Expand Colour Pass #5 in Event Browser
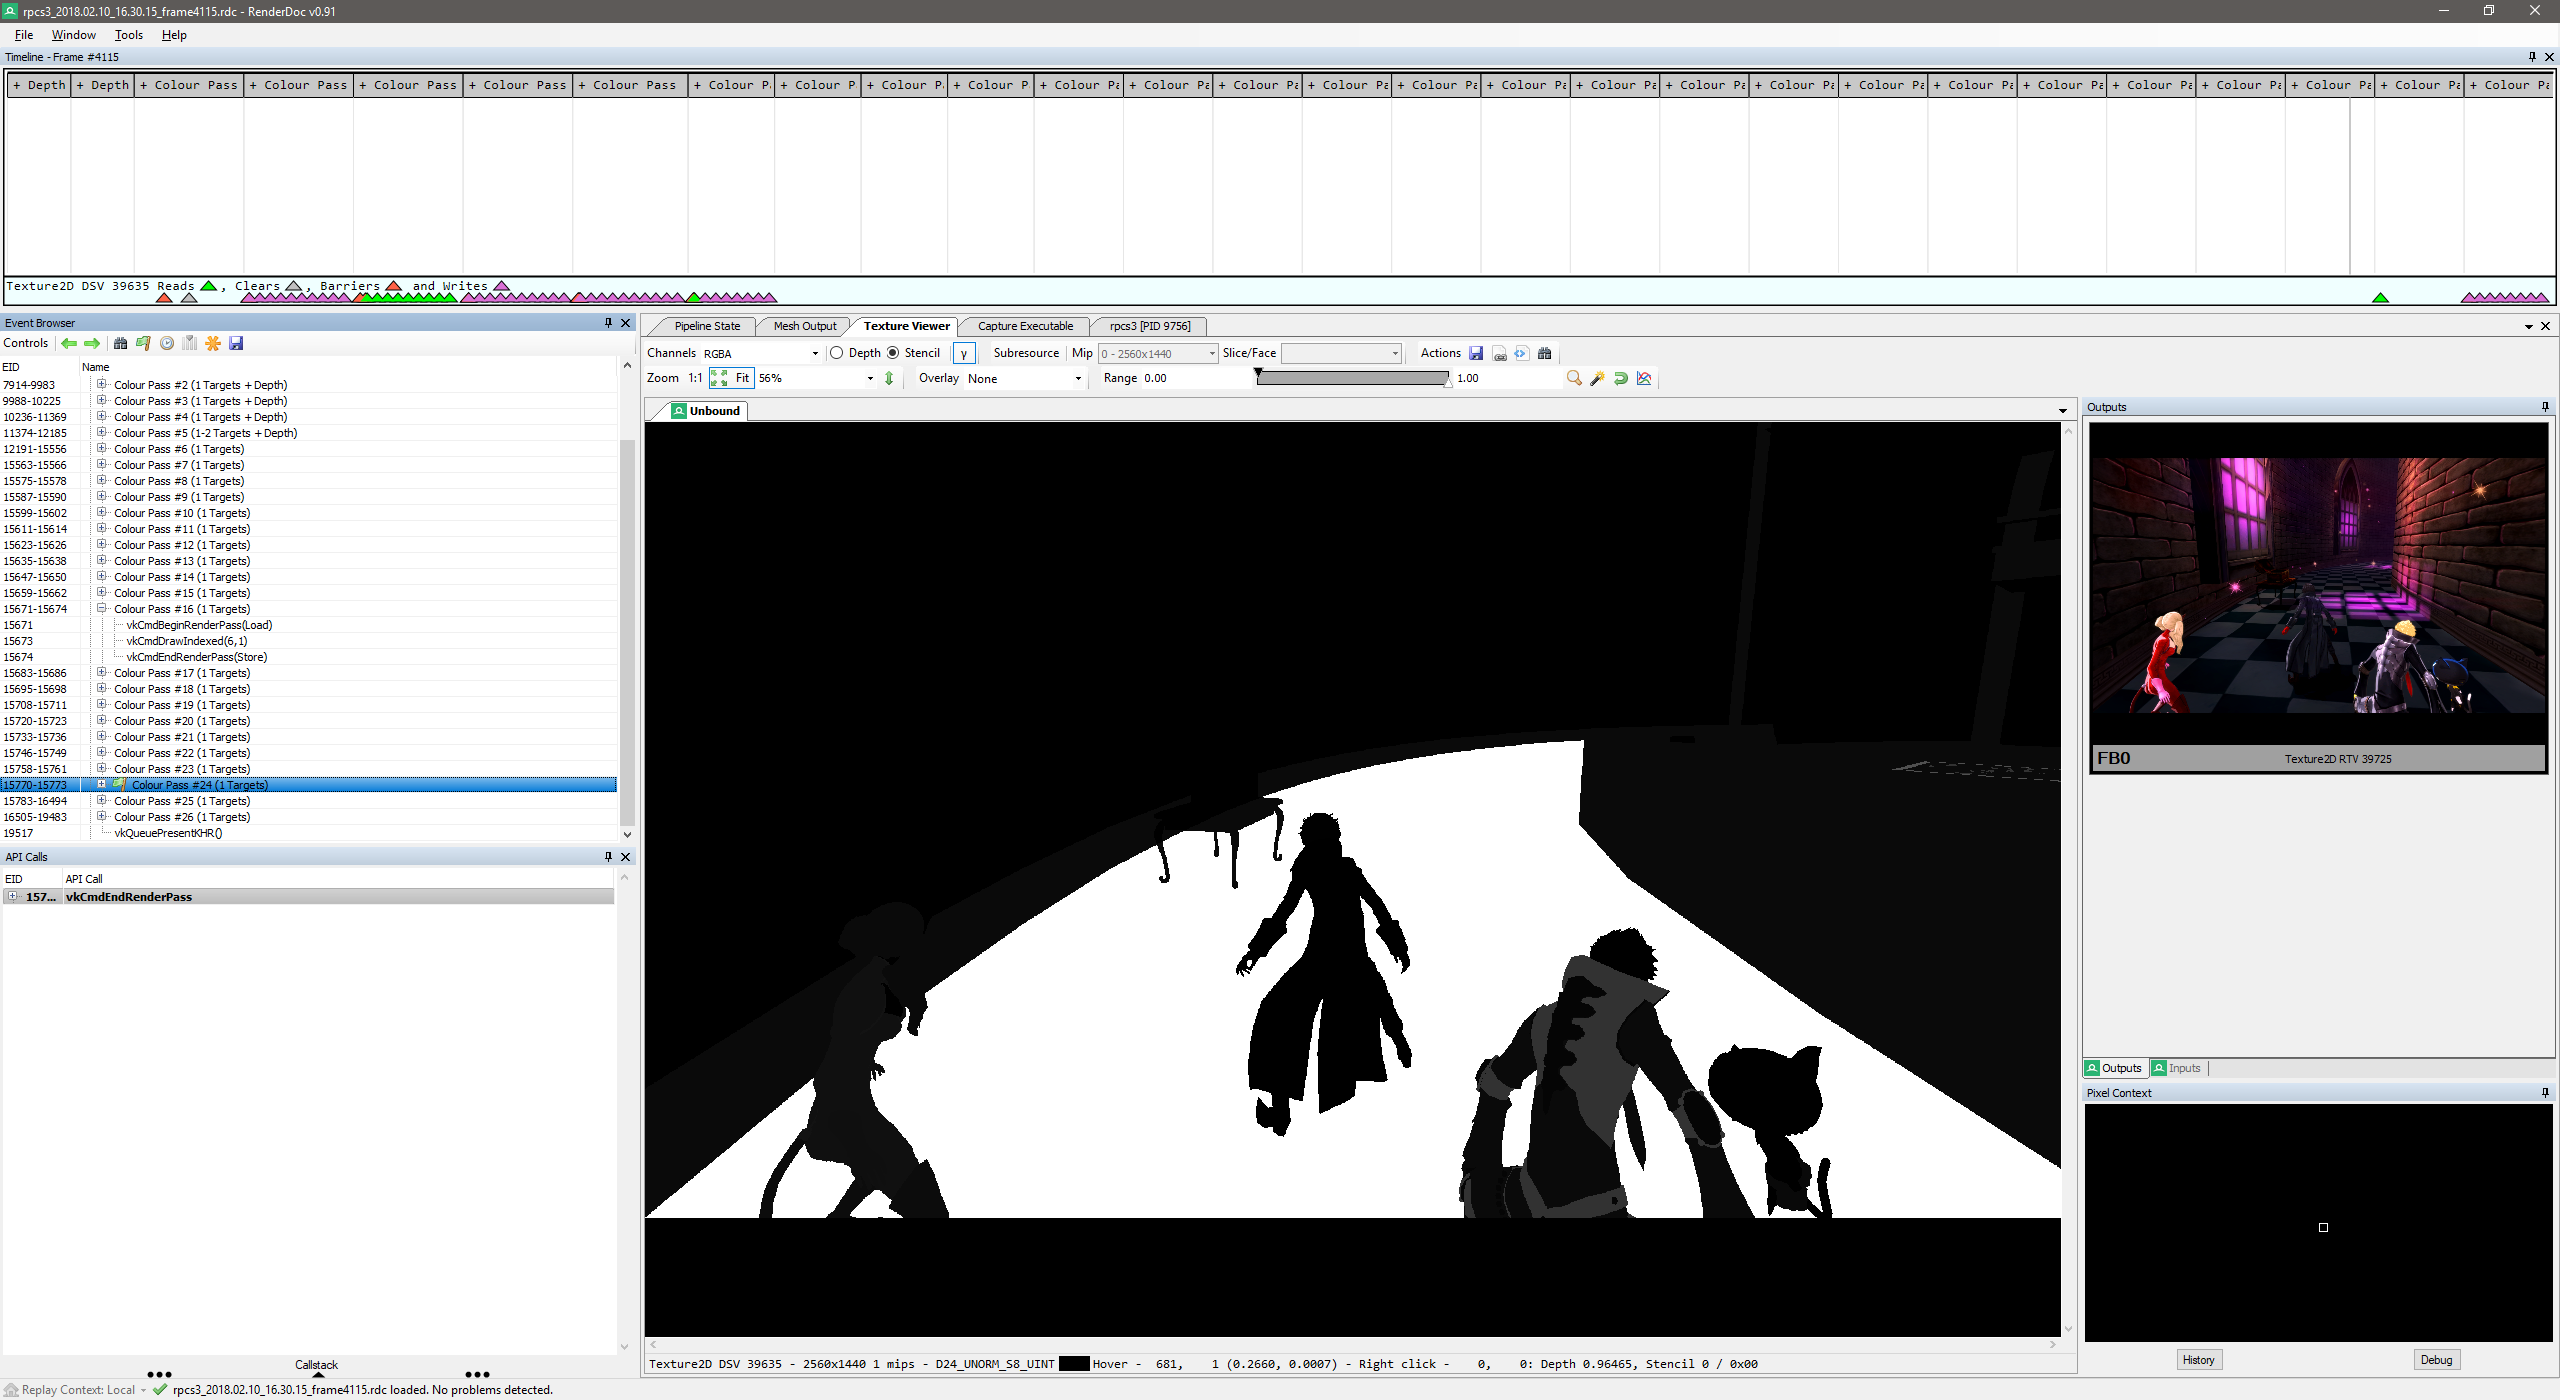 coord(101,432)
